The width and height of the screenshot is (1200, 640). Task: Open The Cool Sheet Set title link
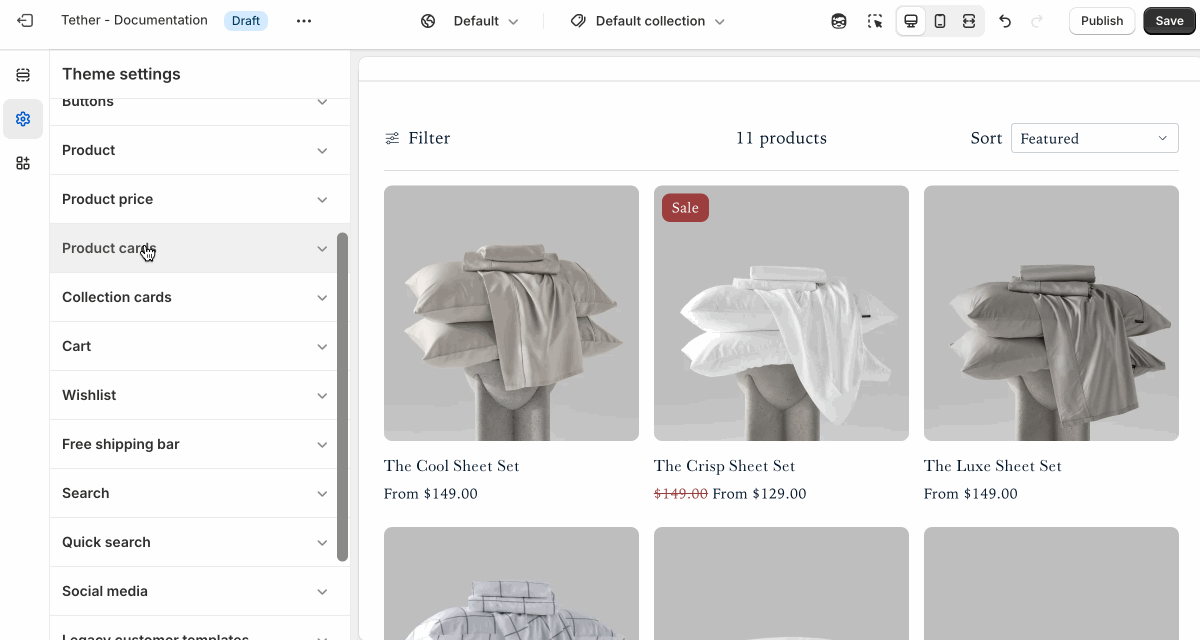451,466
